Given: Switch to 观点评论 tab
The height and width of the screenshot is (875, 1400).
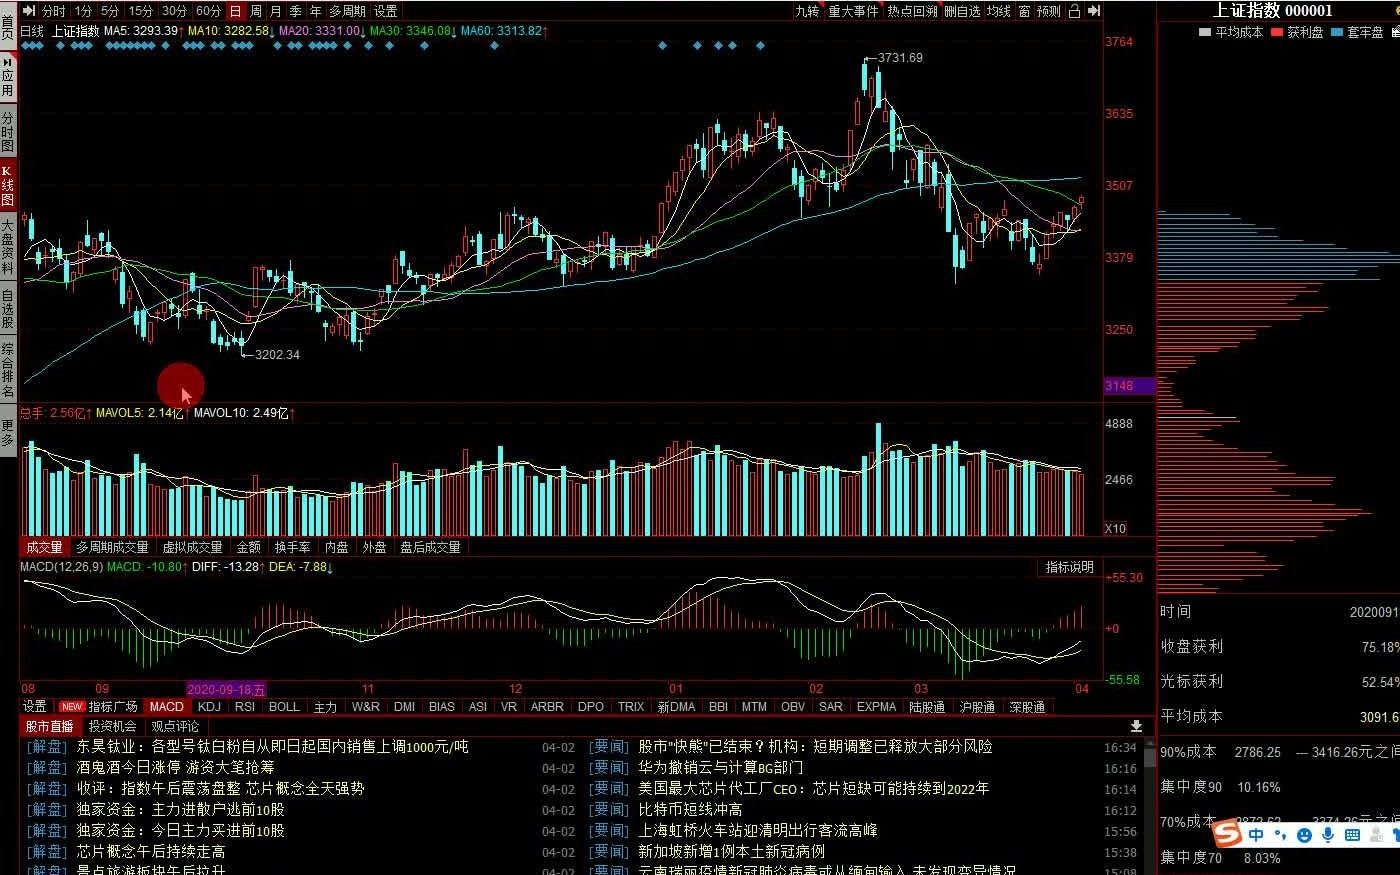Looking at the screenshot, I should [175, 726].
